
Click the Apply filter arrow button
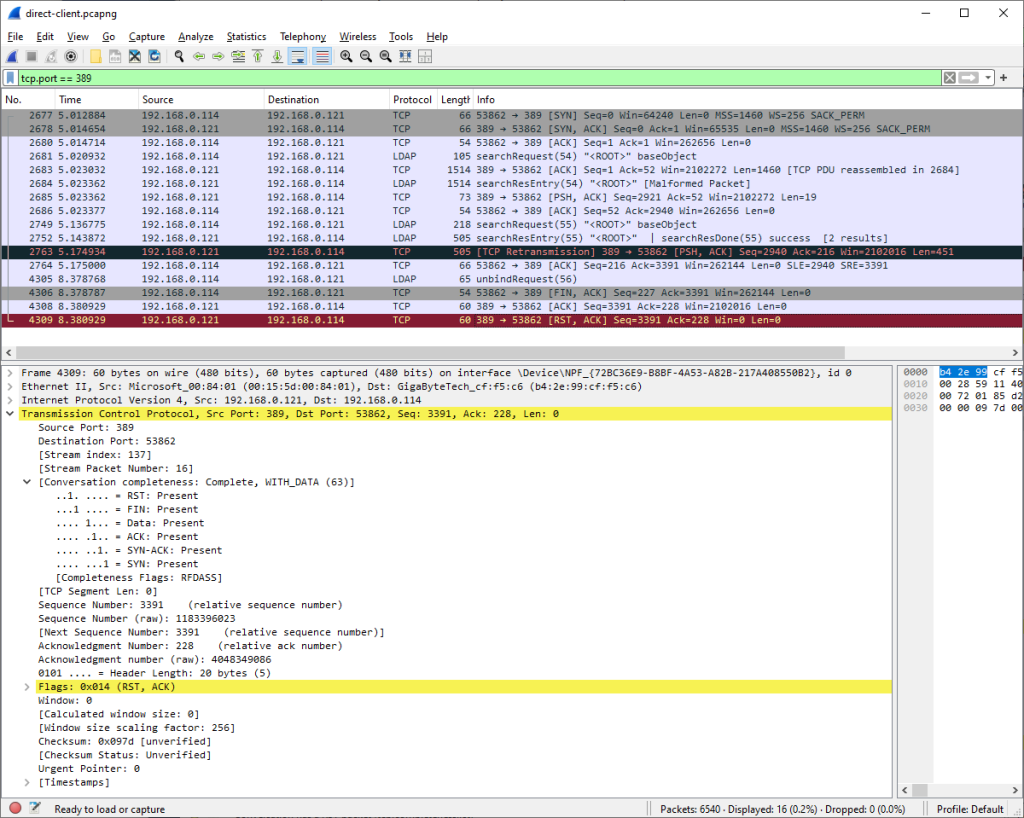tap(968, 77)
